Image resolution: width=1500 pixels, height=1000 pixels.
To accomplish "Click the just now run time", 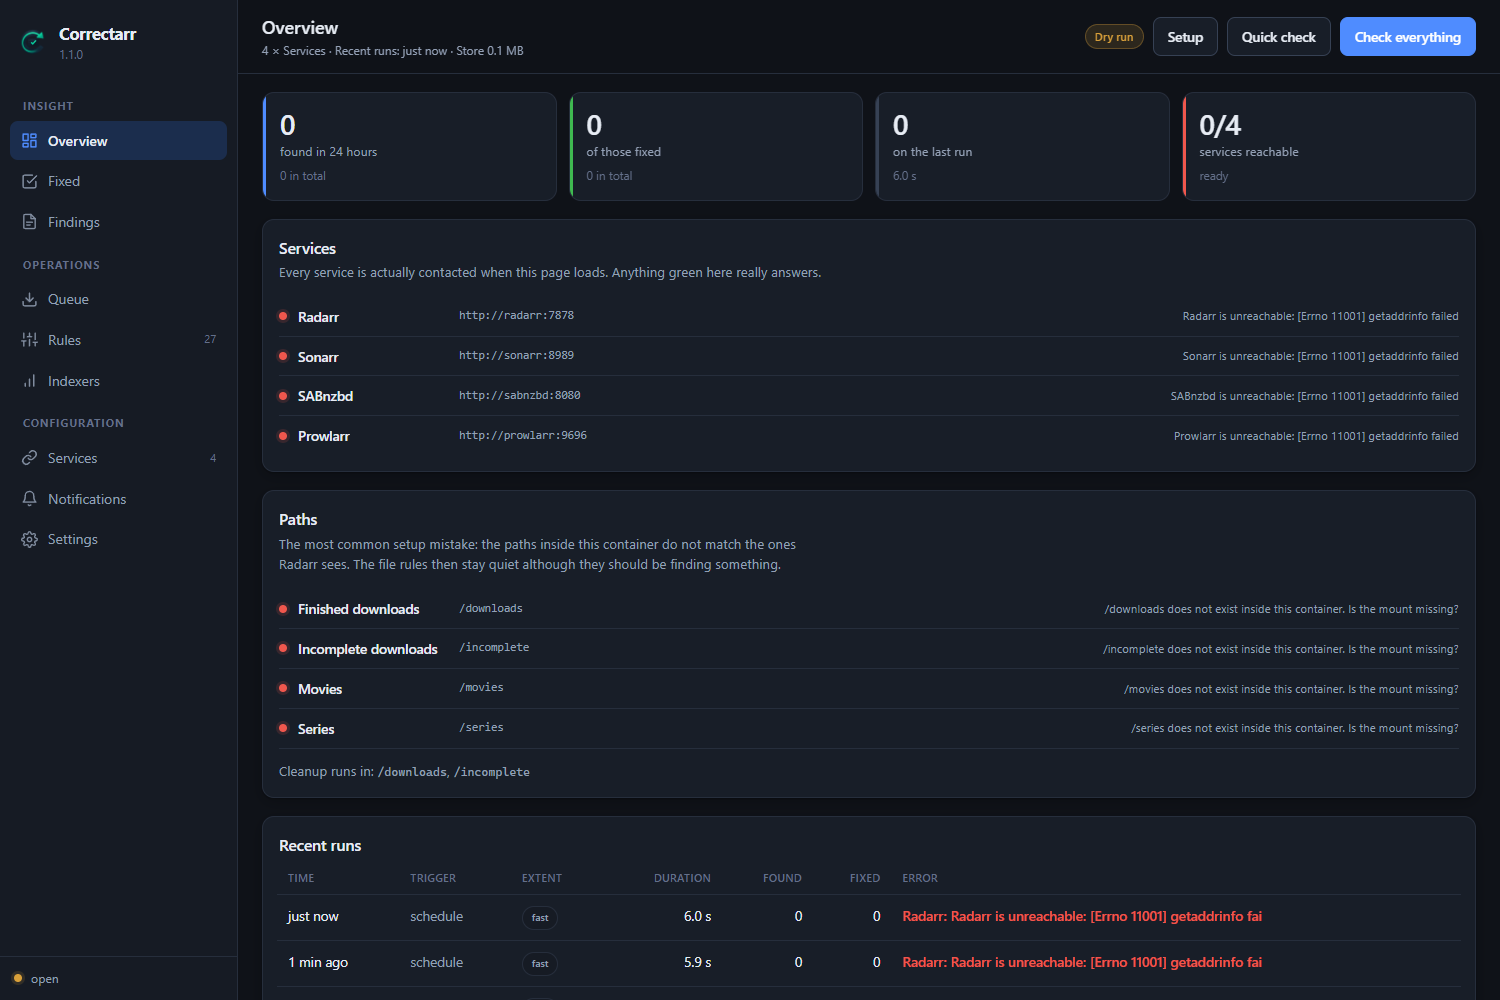I will [x=313, y=916].
